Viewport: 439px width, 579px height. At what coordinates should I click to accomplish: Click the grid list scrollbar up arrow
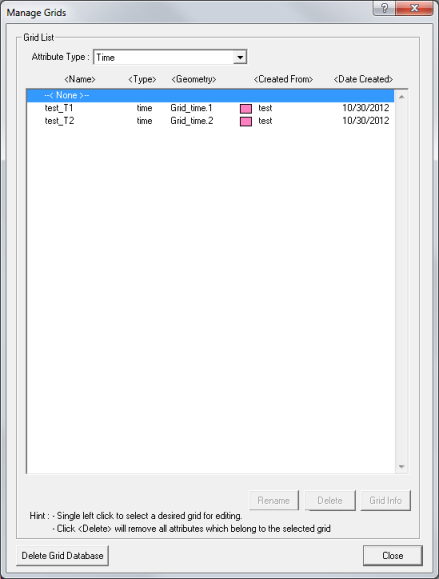tap(401, 97)
